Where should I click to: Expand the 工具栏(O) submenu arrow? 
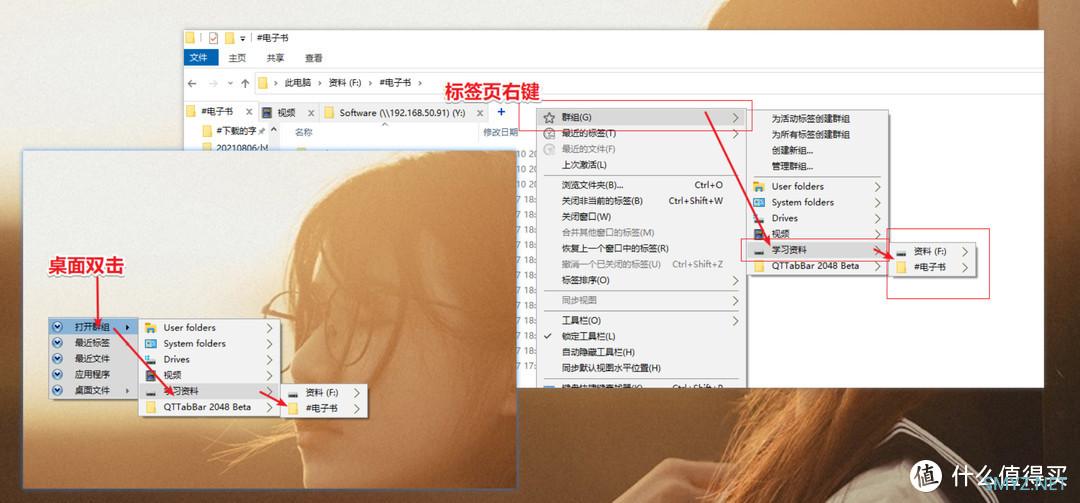click(x=736, y=321)
